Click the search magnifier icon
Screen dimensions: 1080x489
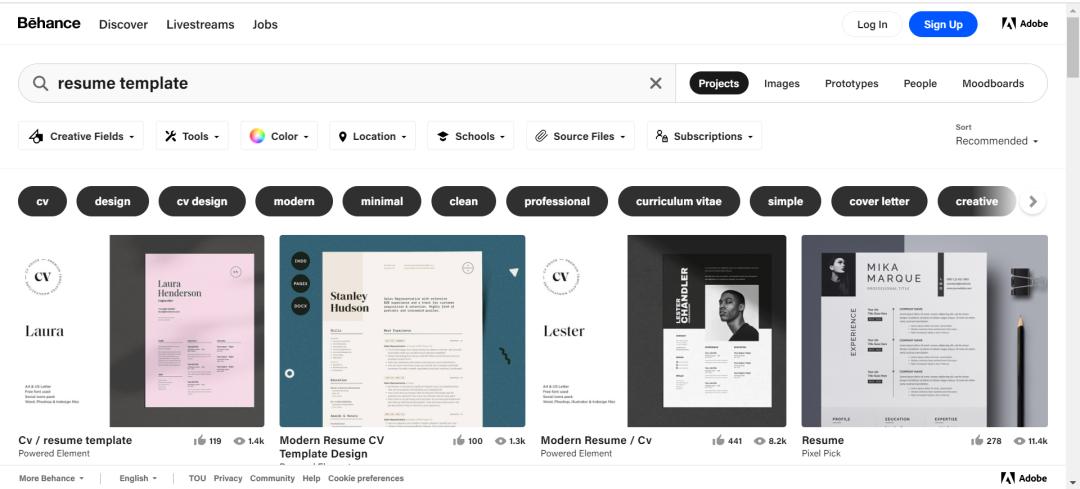point(41,83)
